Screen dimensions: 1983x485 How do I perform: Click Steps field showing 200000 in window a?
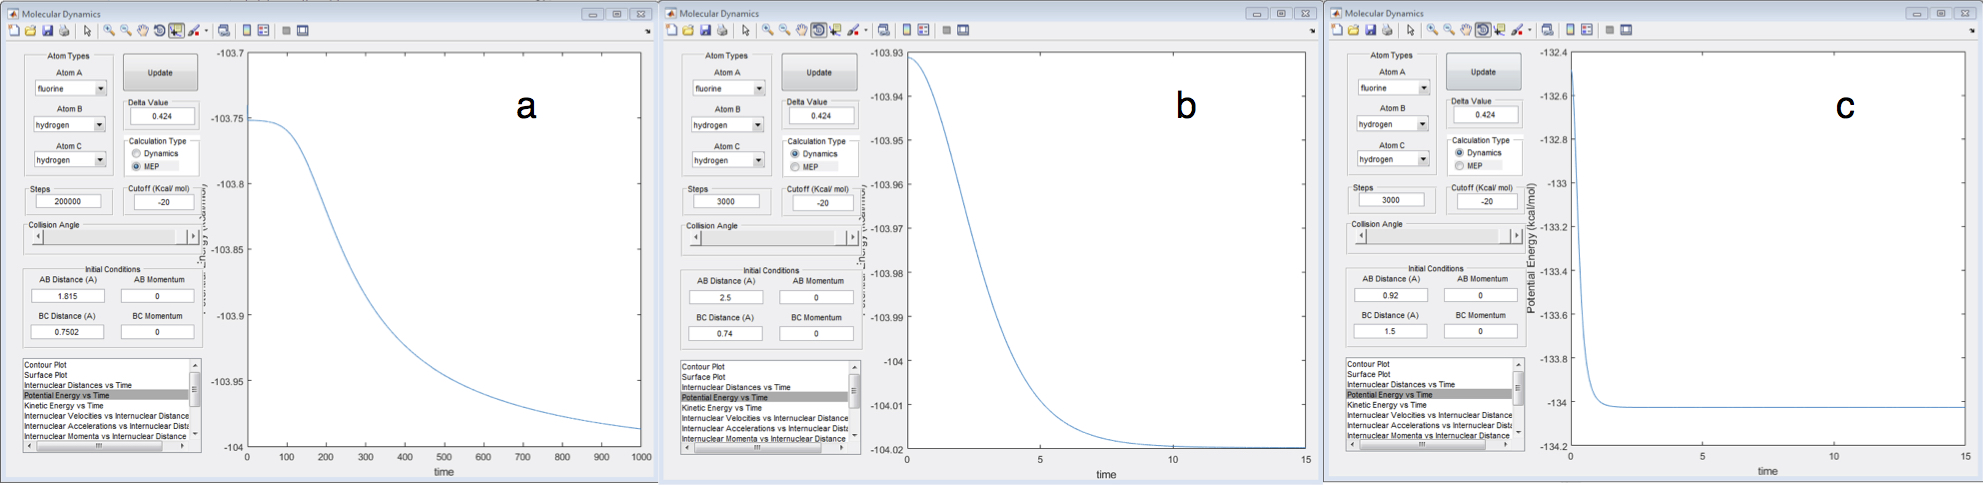(68, 201)
